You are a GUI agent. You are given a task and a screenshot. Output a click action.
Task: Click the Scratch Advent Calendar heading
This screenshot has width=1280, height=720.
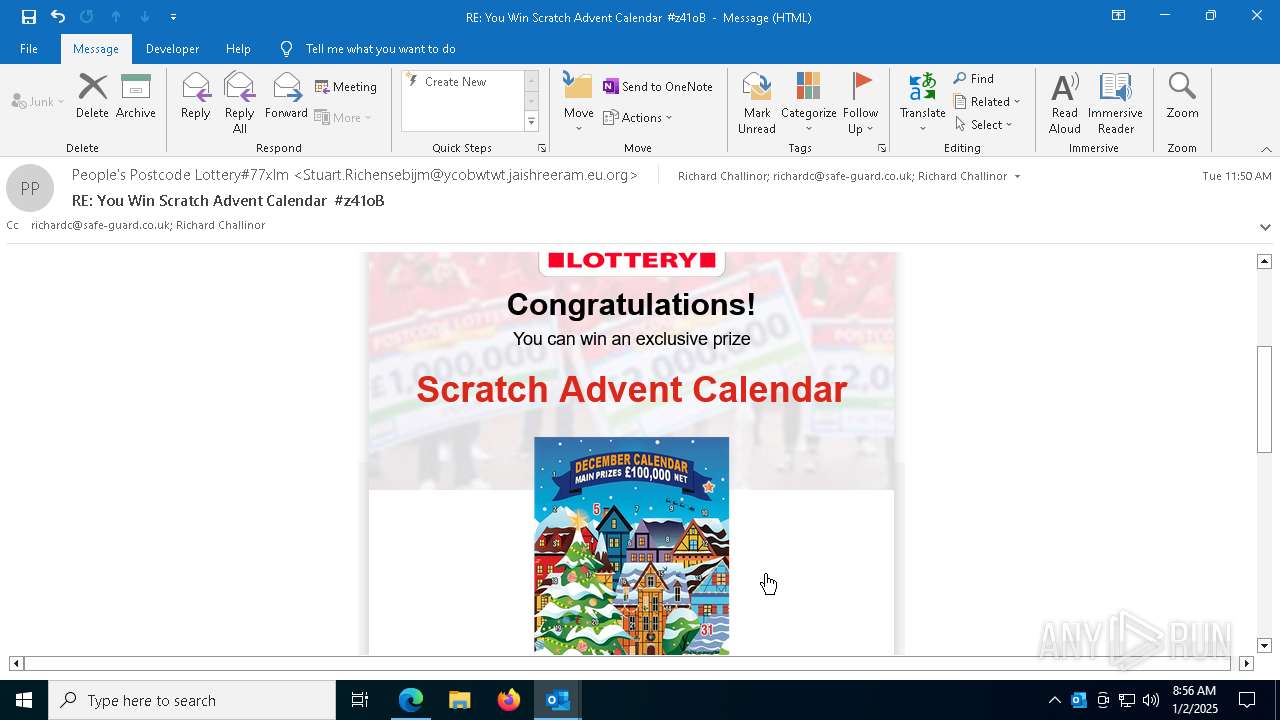(x=632, y=389)
